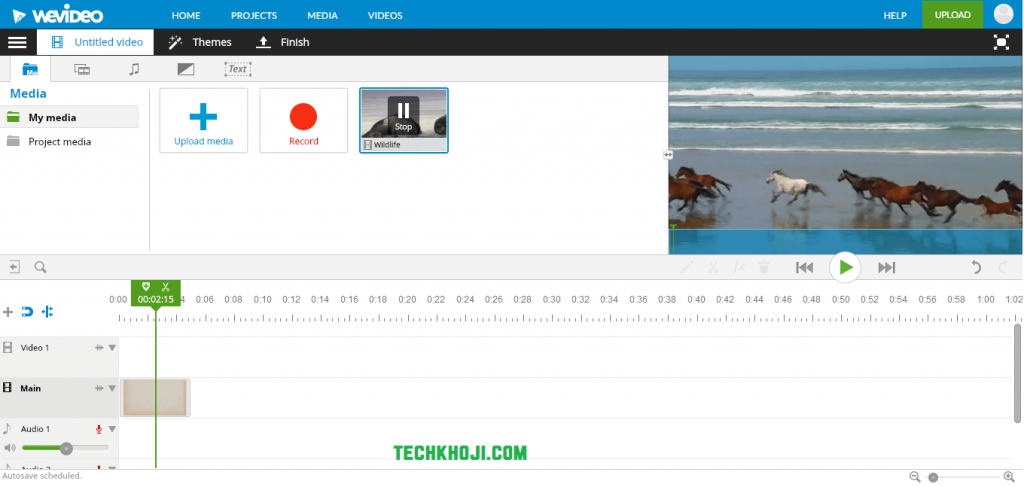Open the HELP link
This screenshot has height=487, width=1024.
click(895, 15)
